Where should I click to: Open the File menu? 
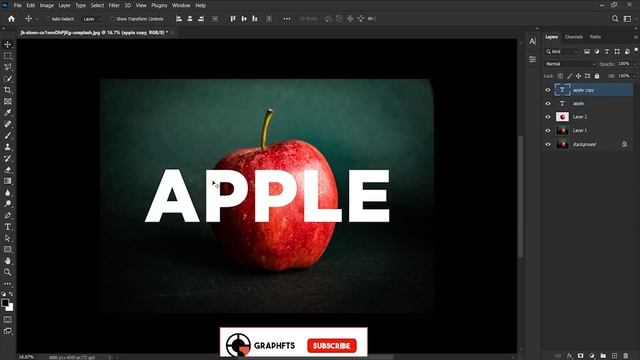pos(18,5)
